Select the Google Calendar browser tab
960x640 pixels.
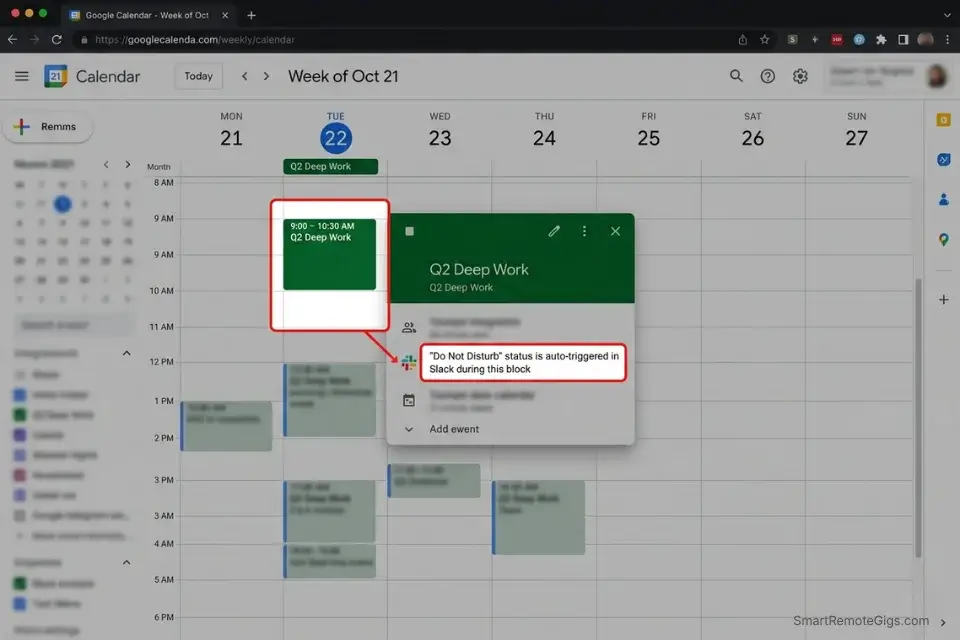coord(147,15)
